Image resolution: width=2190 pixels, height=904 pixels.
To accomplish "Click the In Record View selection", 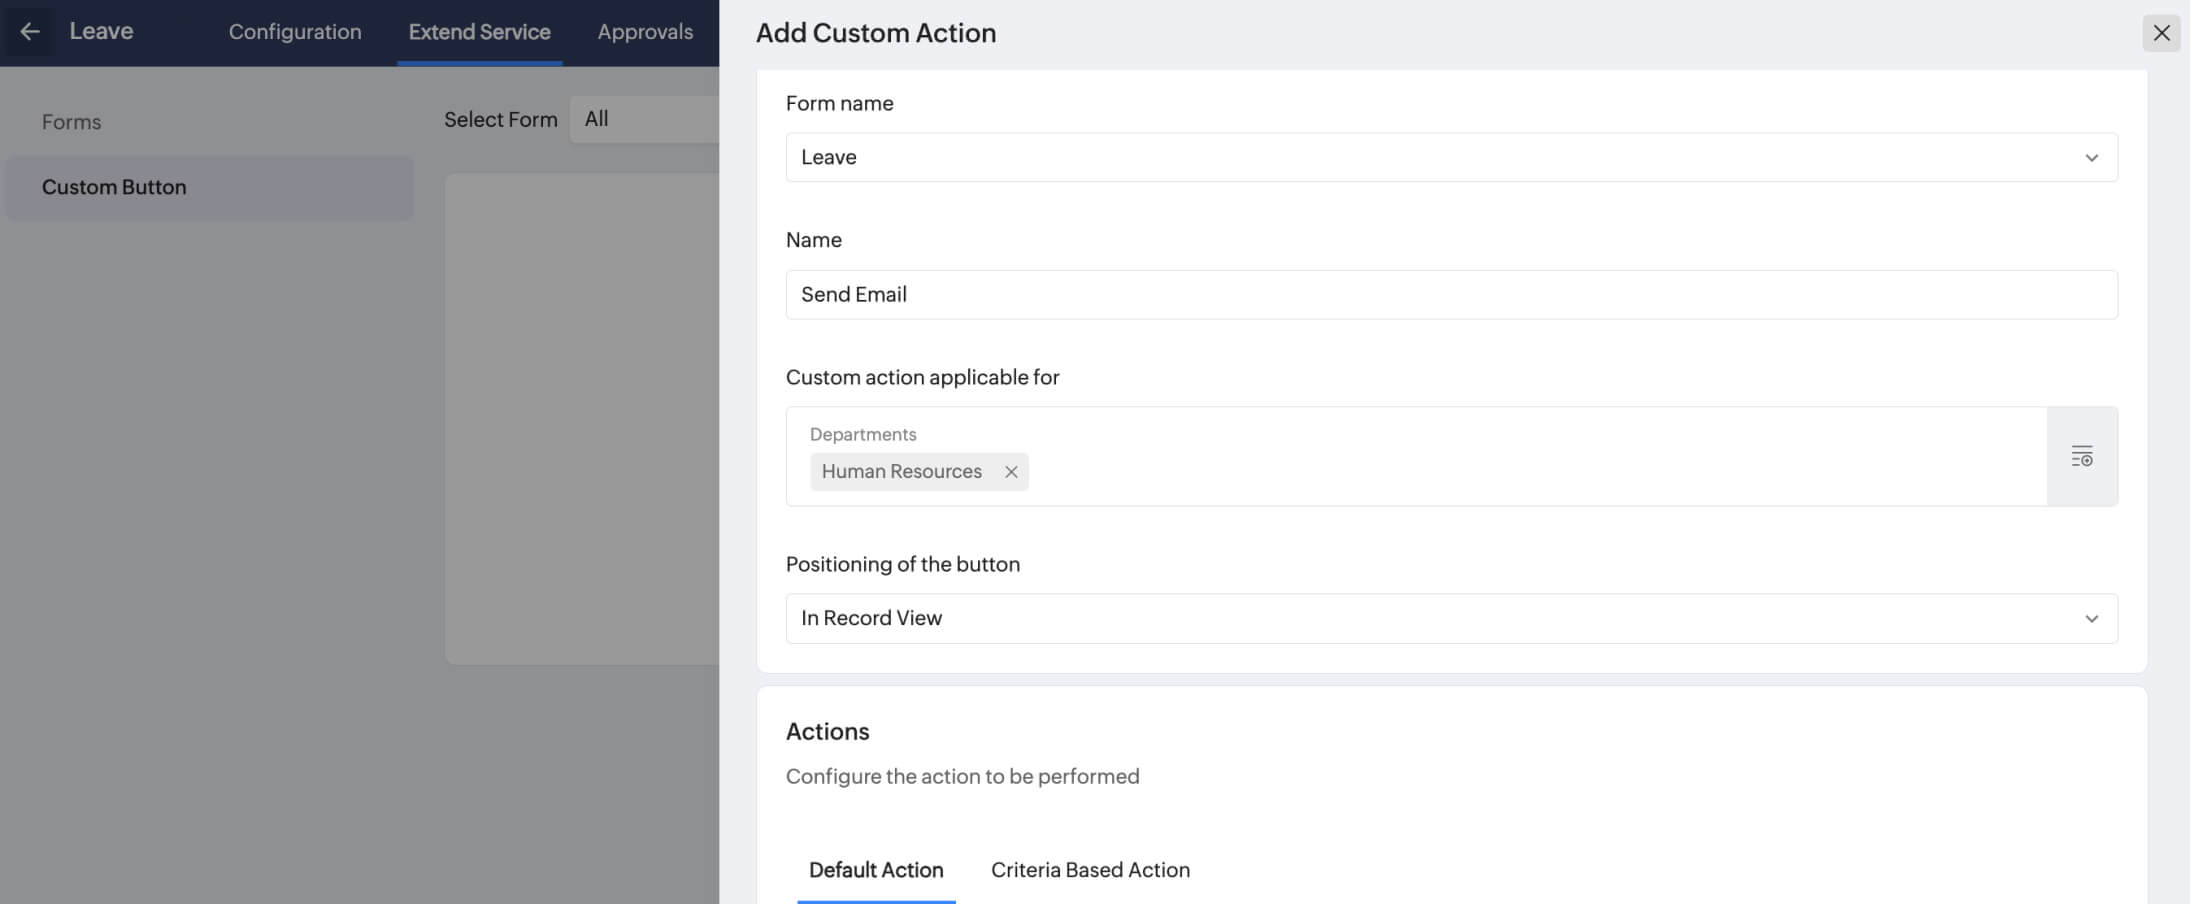I will click(871, 619).
